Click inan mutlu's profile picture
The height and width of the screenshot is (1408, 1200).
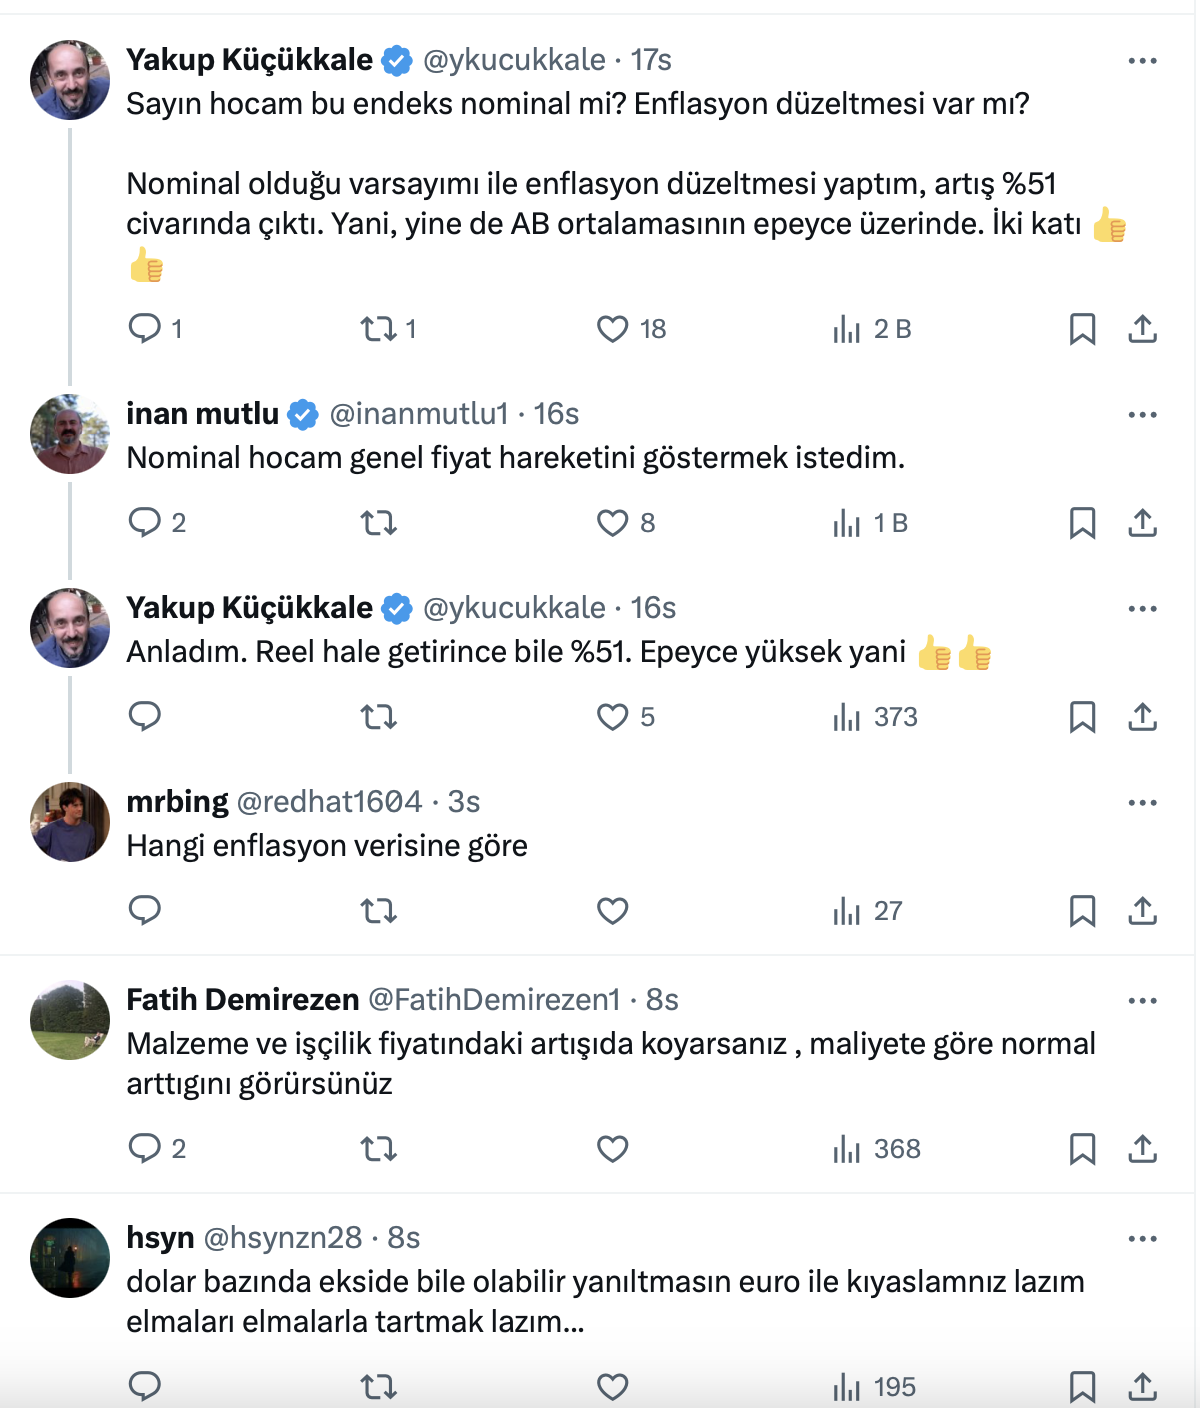click(70, 434)
